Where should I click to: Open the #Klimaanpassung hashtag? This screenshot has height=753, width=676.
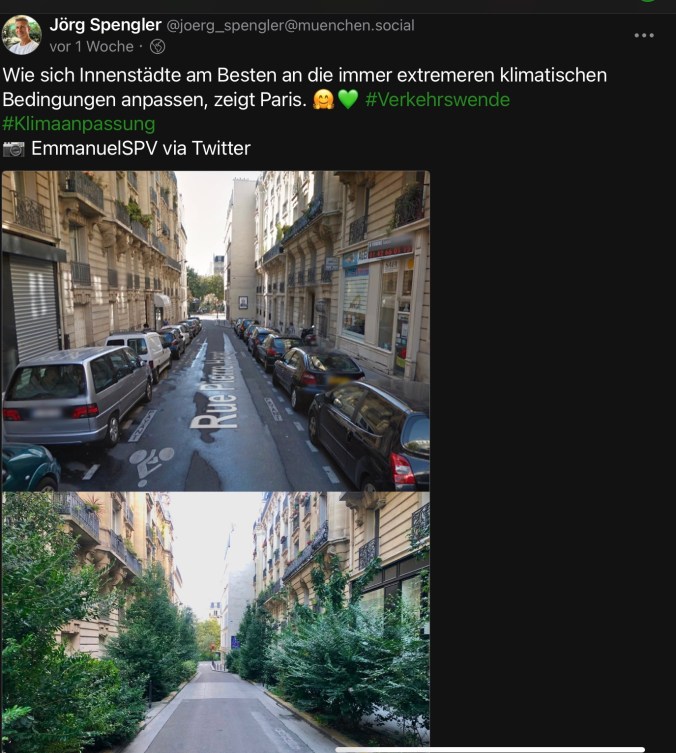coord(79,124)
